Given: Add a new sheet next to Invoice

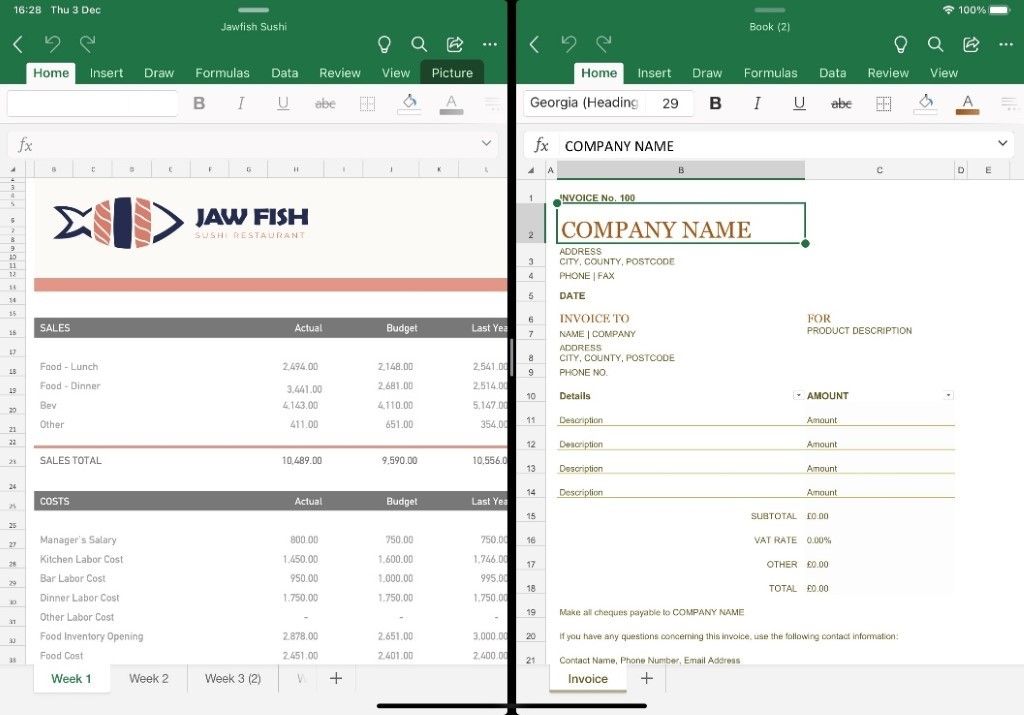Looking at the screenshot, I should pyautogui.click(x=647, y=678).
